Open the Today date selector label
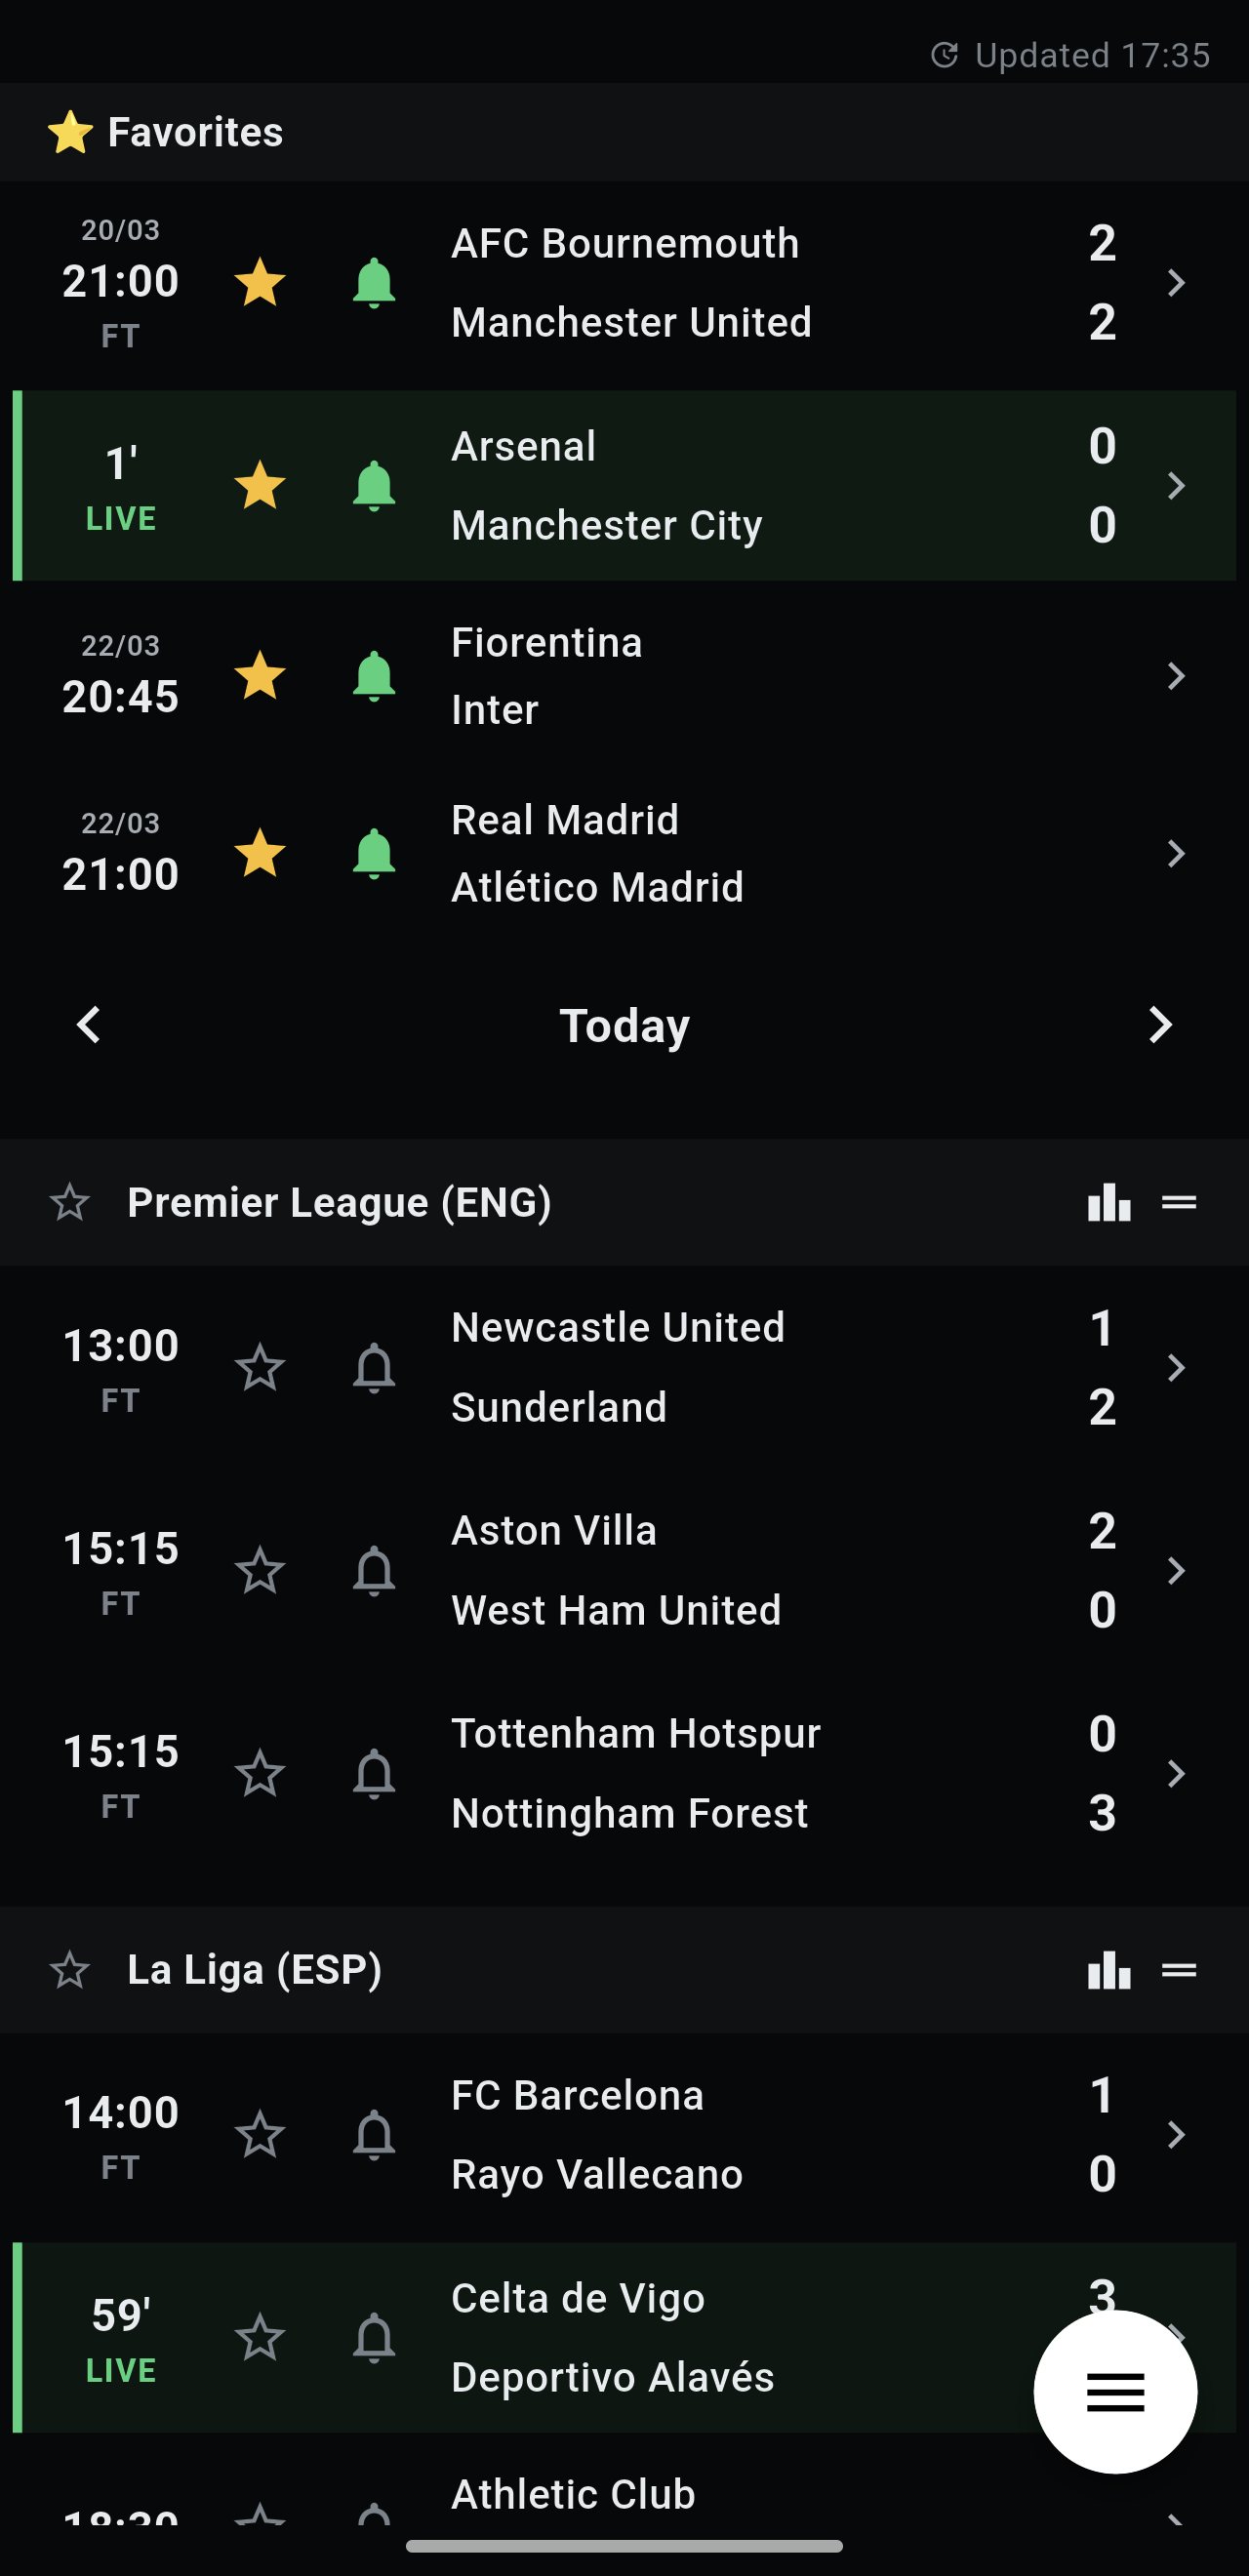The width and height of the screenshot is (1249, 2576). 624,1026
